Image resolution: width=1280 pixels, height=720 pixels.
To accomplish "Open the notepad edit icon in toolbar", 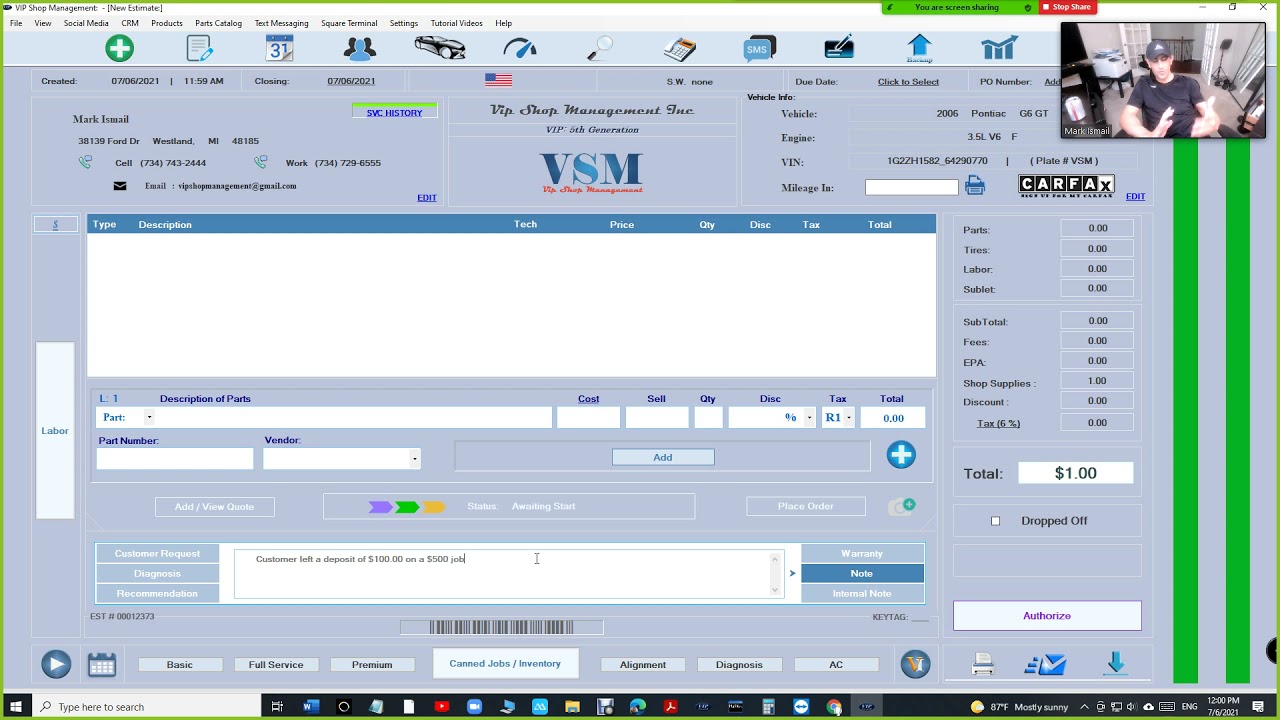I will (x=200, y=48).
